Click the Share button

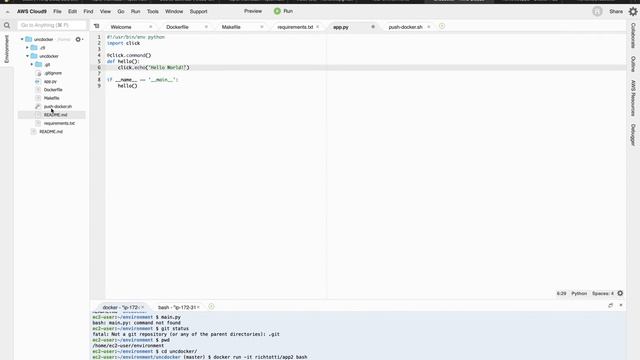pyautogui.click(x=616, y=11)
